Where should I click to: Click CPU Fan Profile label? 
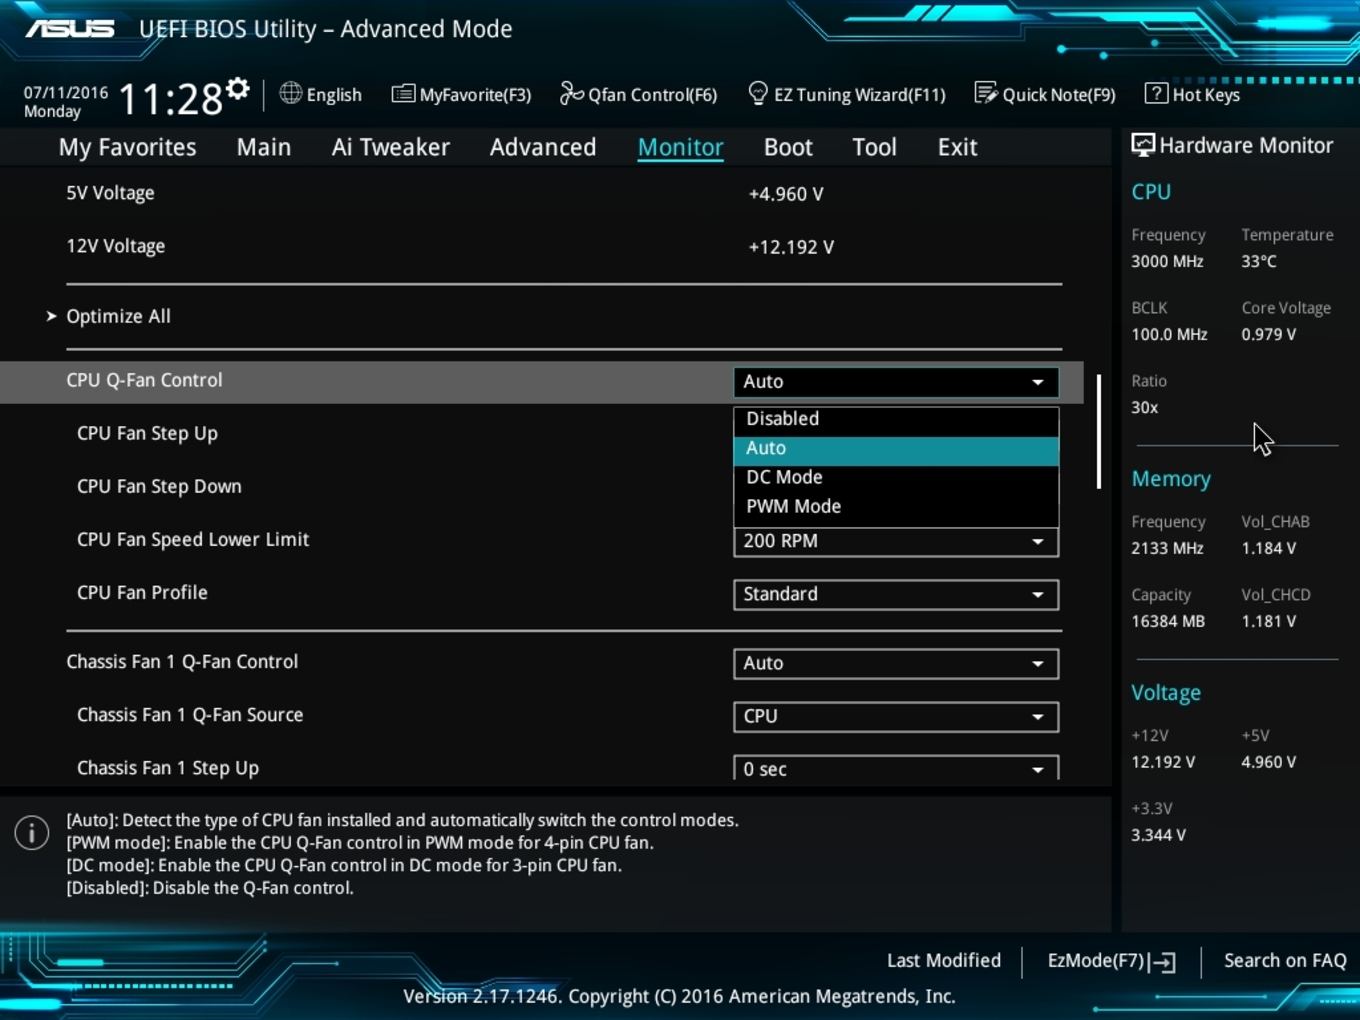point(142,592)
